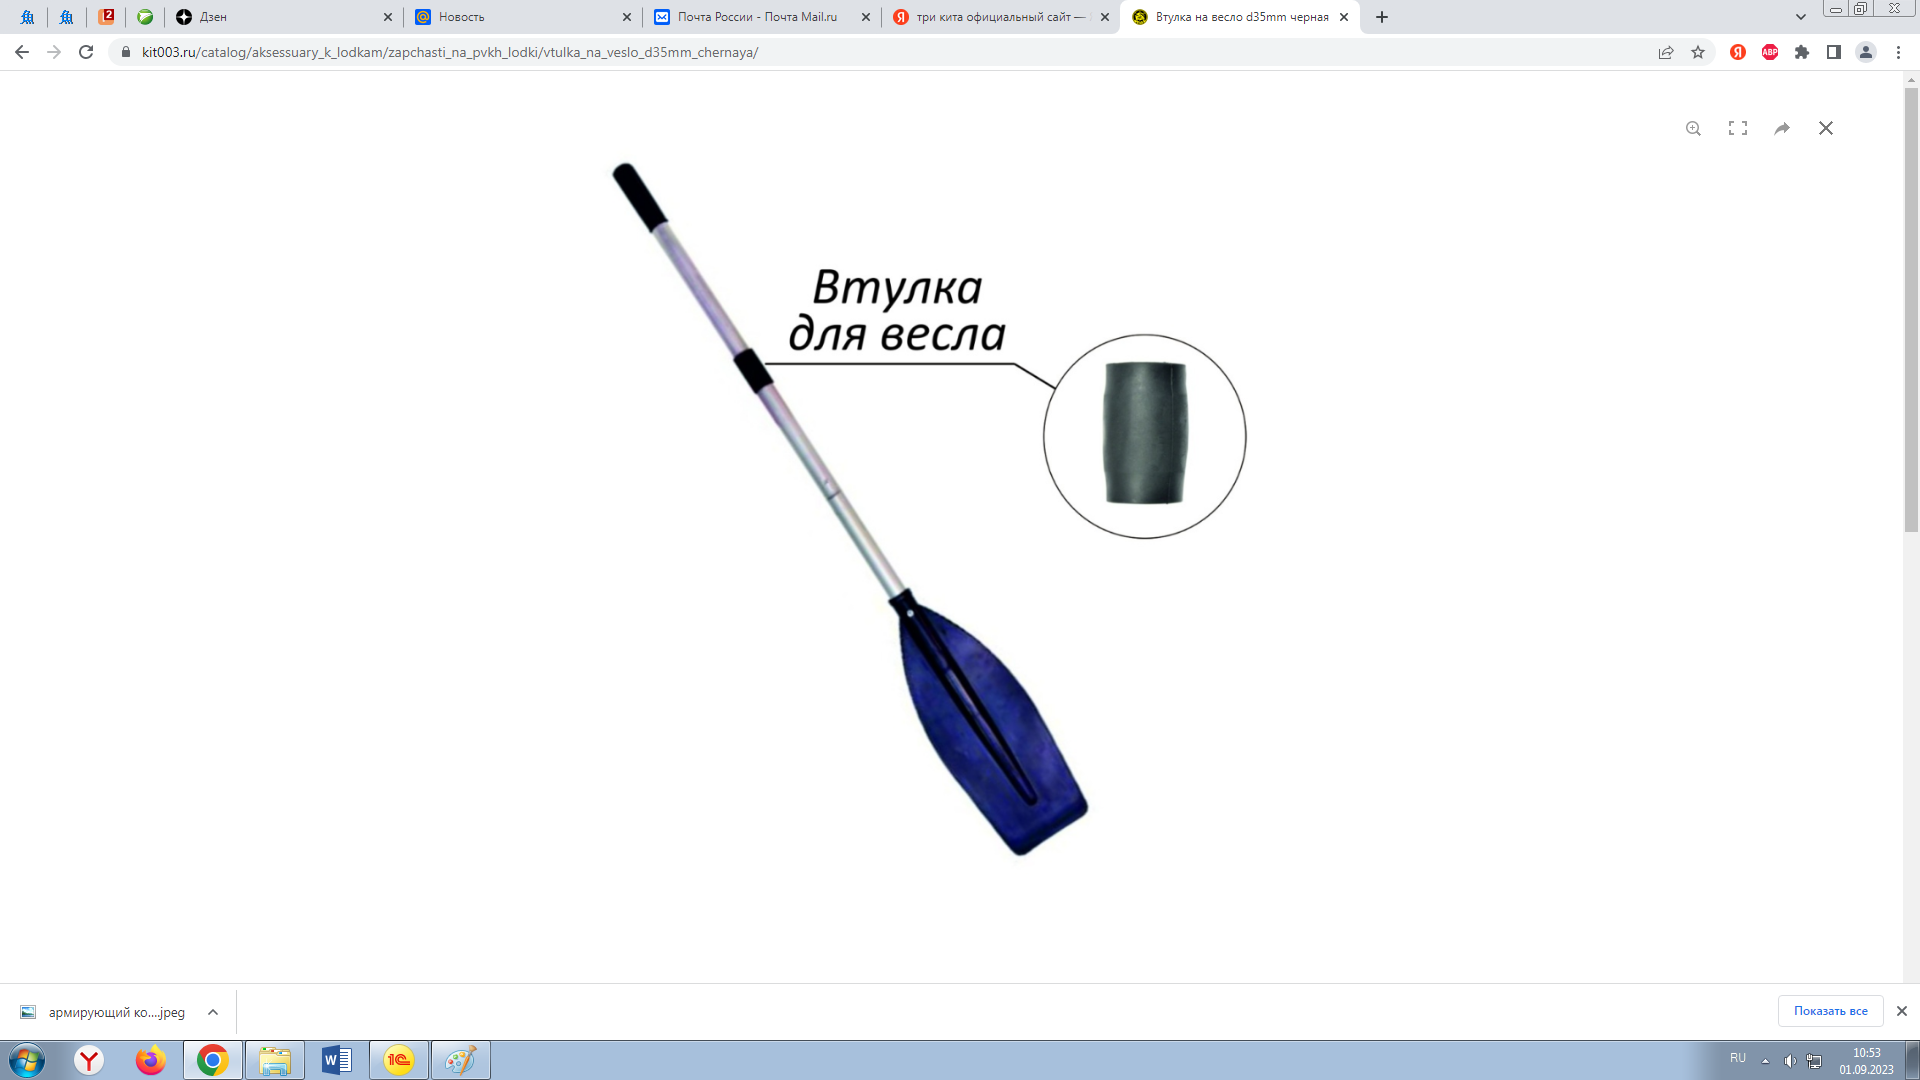The width and height of the screenshot is (1920, 1080).
Task: Open a new browser tab
Action: (x=1382, y=17)
